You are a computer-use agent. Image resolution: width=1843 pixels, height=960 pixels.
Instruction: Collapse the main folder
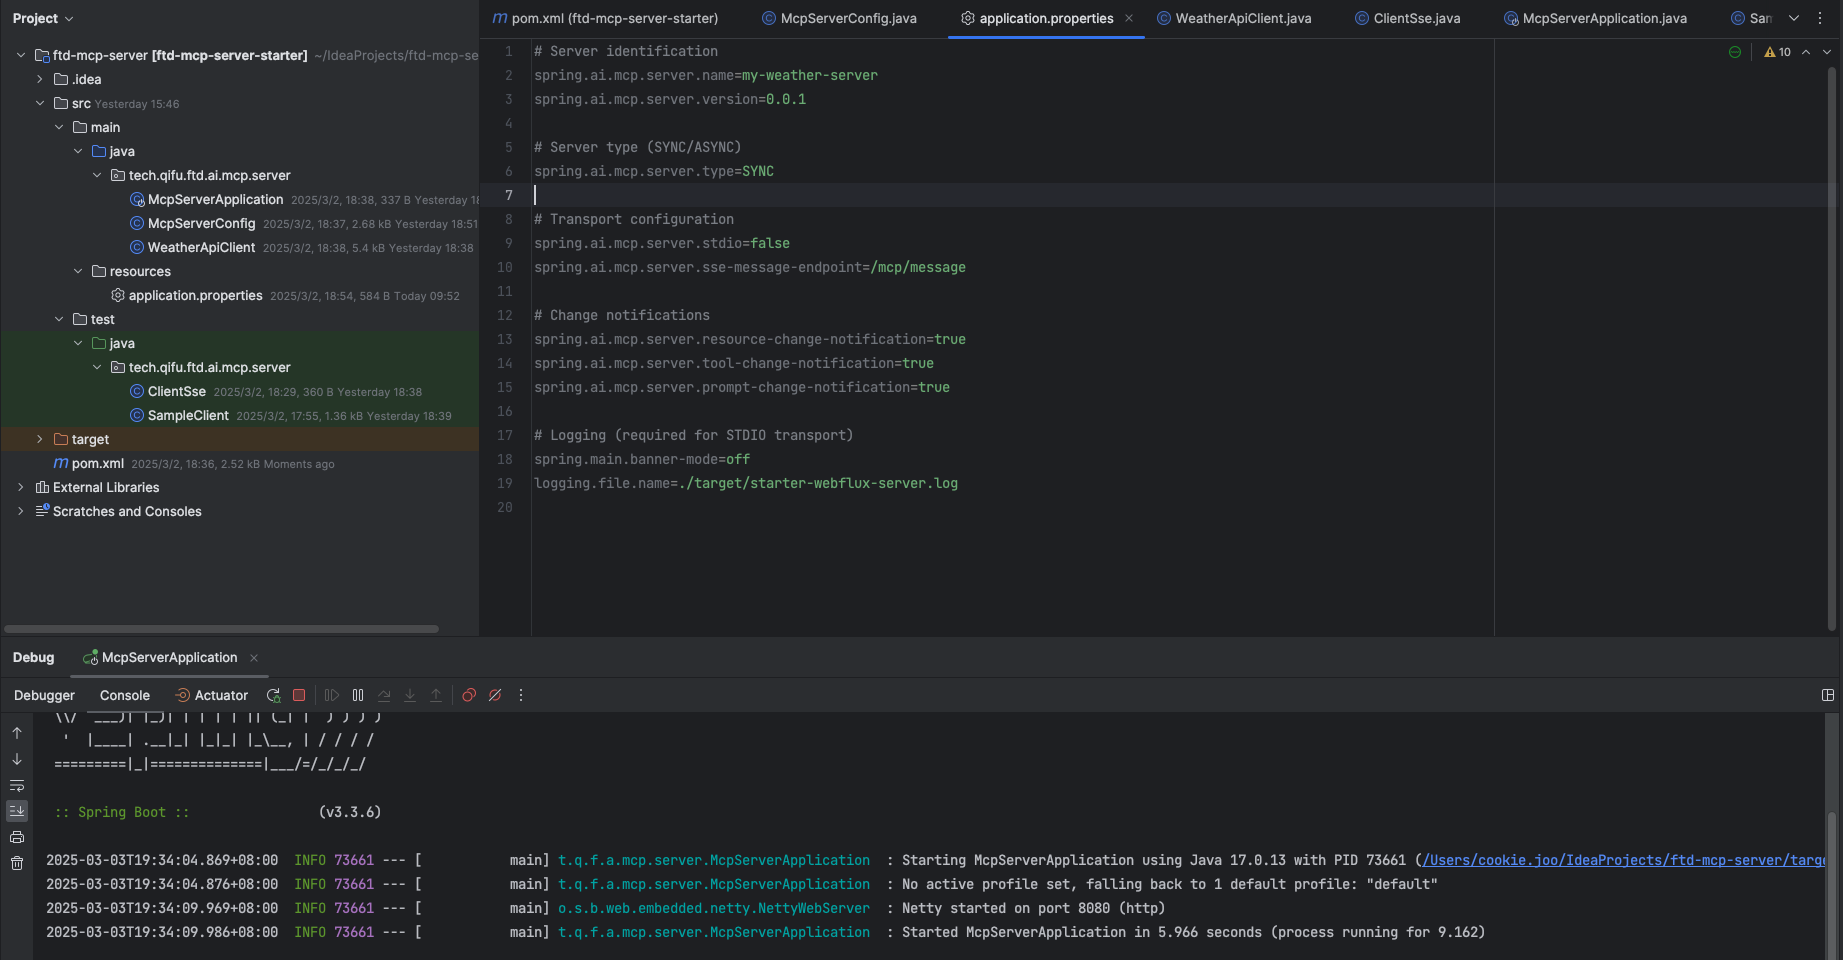[59, 127]
